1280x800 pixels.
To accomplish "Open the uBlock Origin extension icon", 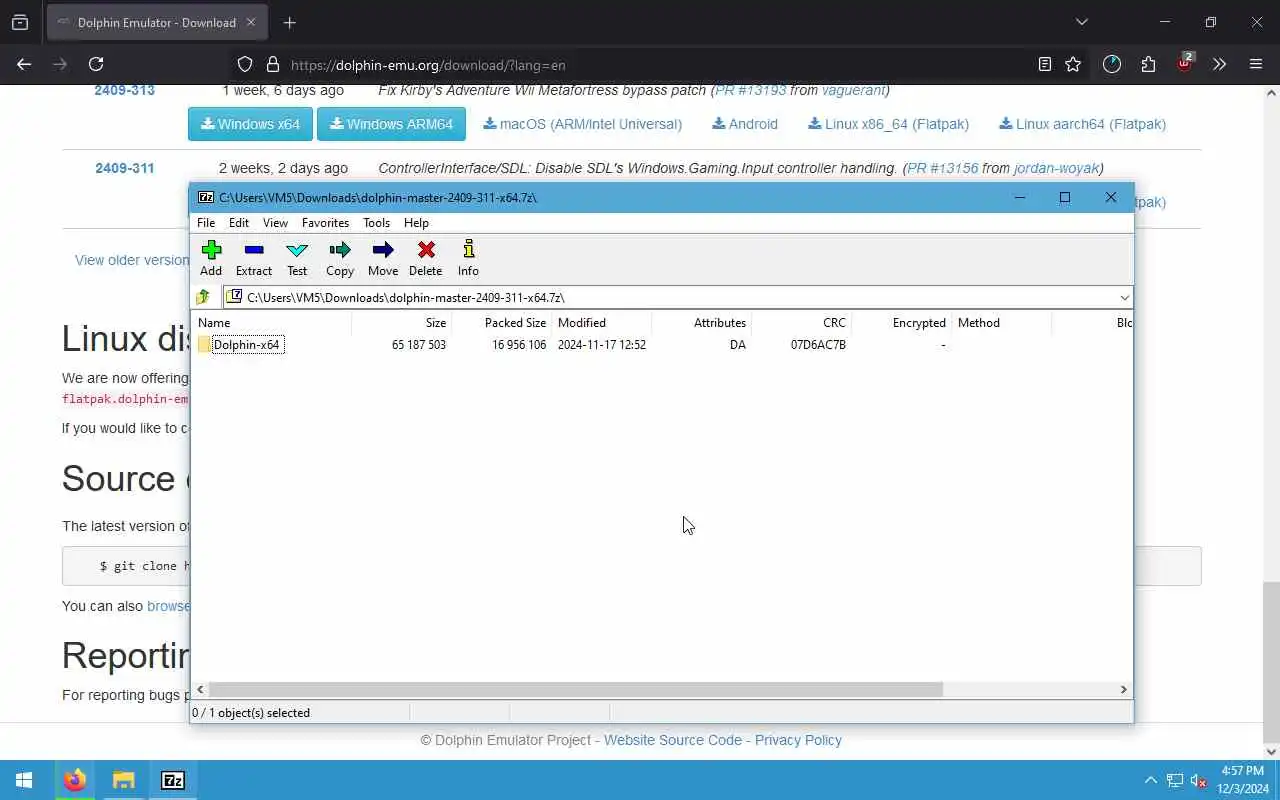I will pyautogui.click(x=1185, y=62).
